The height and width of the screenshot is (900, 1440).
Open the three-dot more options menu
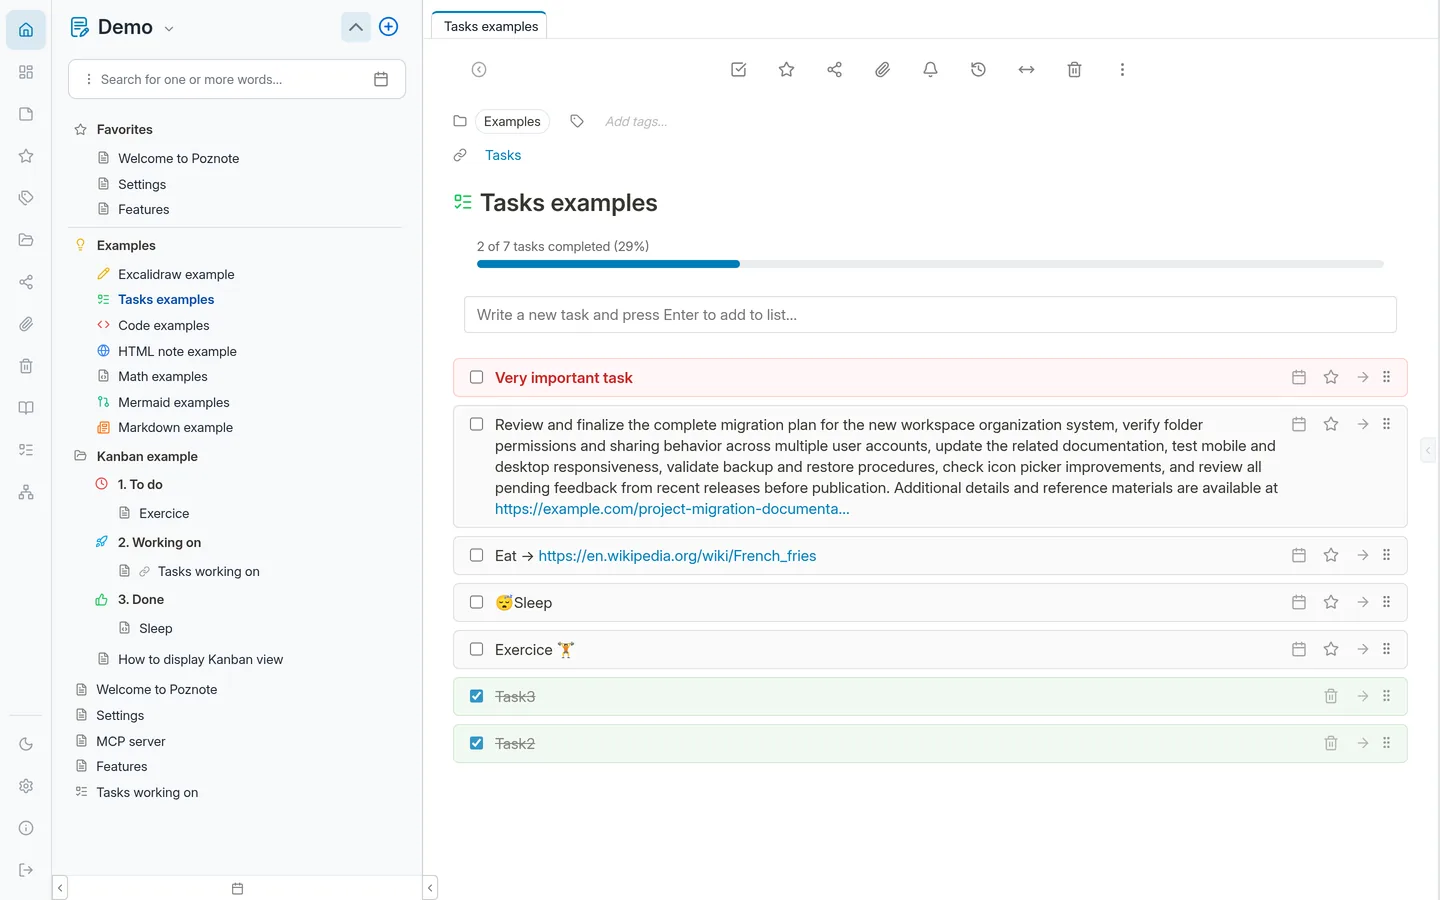click(x=1123, y=69)
